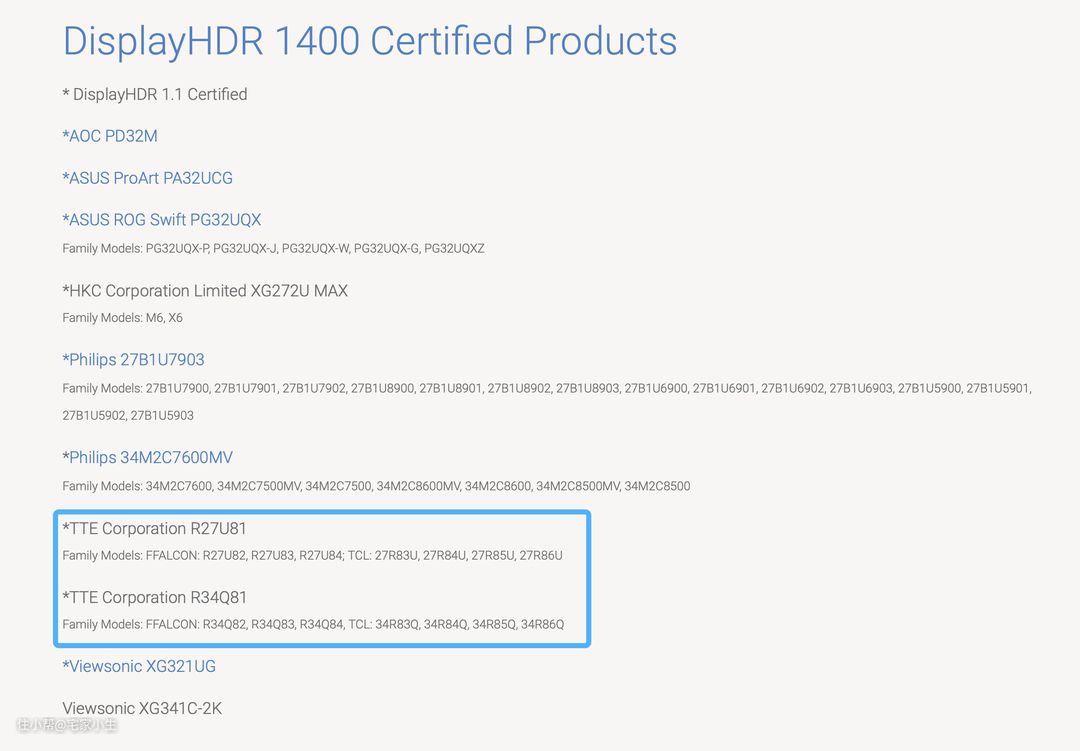Open the ASUS ProArt PA32UCG link
The image size is (1080, 751).
pos(147,178)
